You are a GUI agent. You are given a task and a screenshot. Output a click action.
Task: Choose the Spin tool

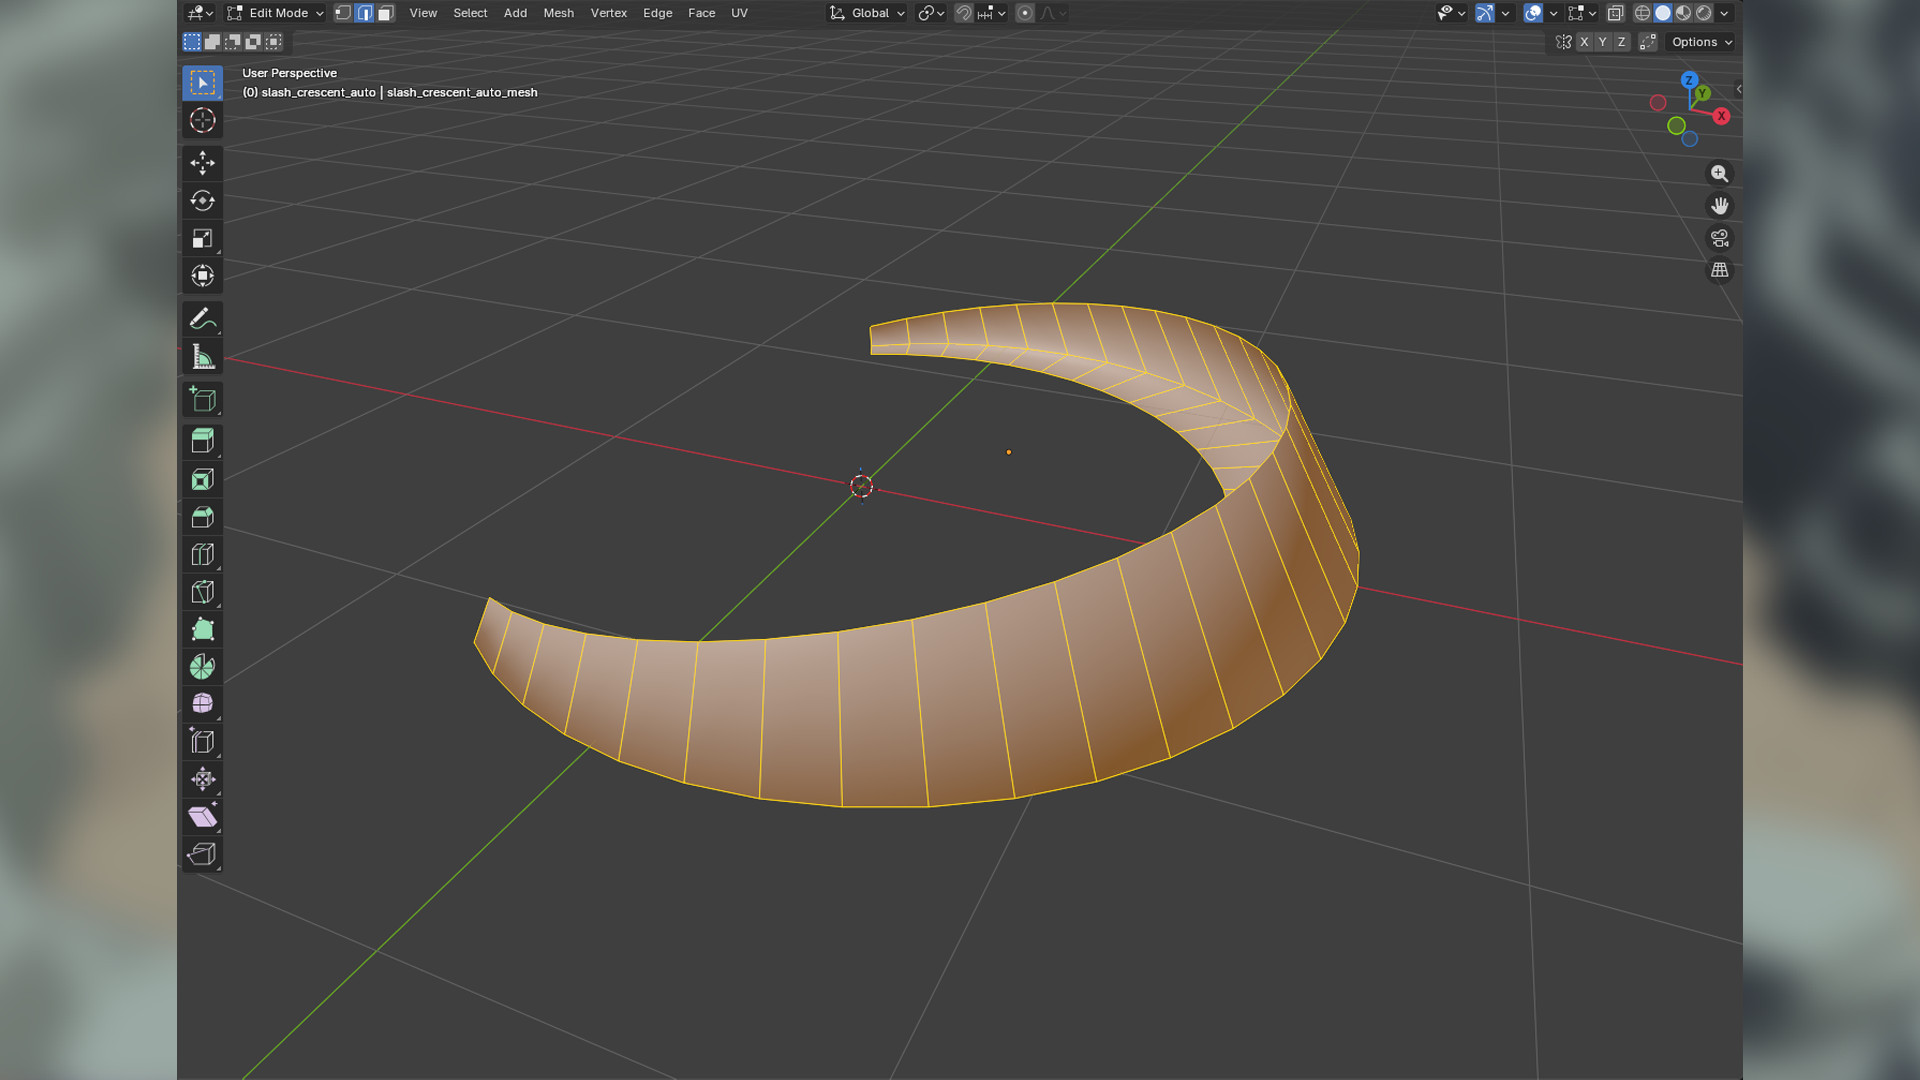(x=202, y=667)
